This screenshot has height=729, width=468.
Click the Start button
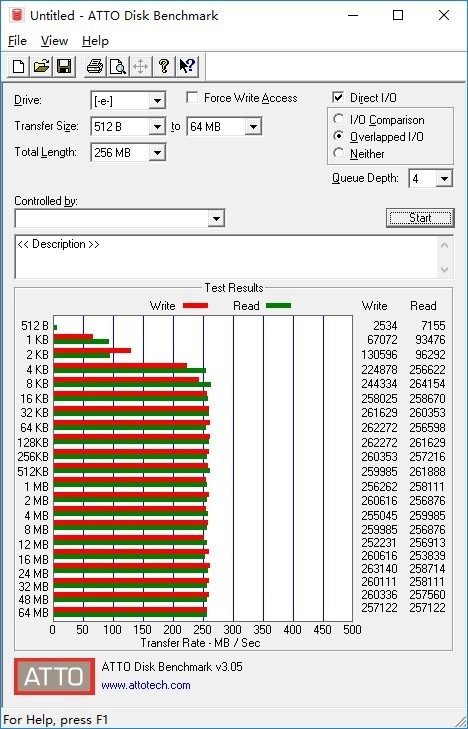420,218
